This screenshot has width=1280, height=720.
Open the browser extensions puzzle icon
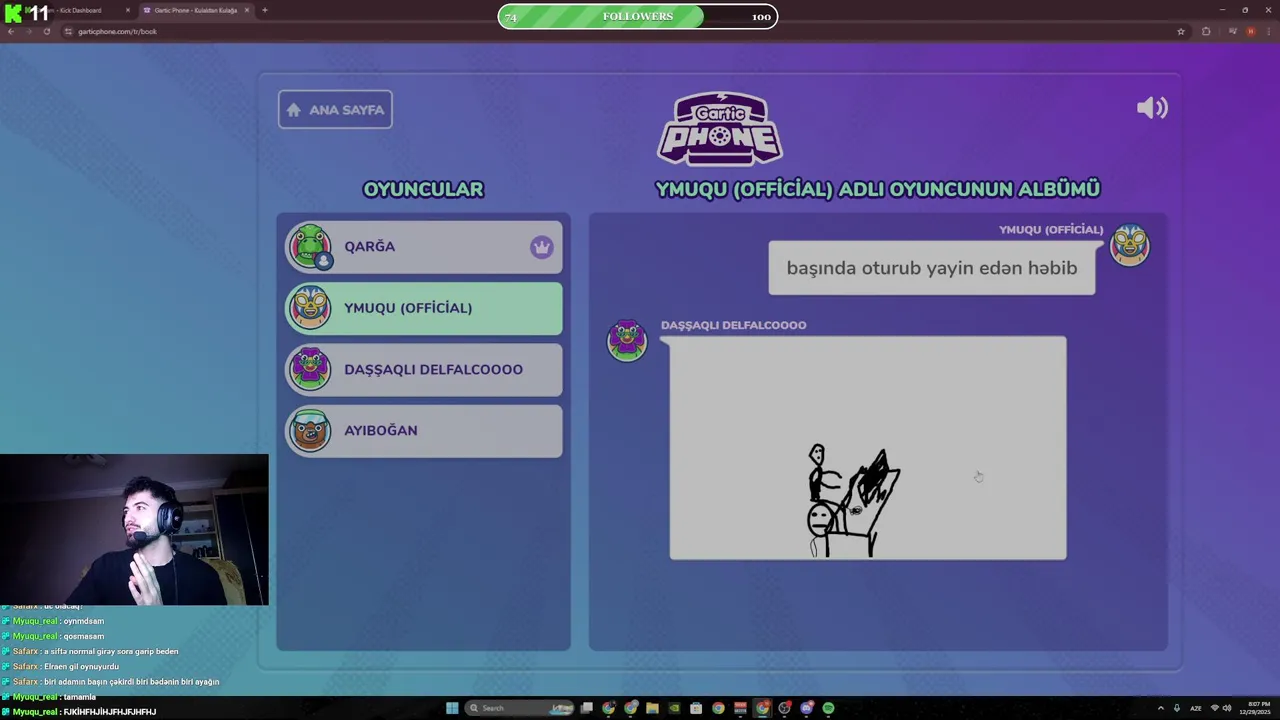(x=1206, y=31)
